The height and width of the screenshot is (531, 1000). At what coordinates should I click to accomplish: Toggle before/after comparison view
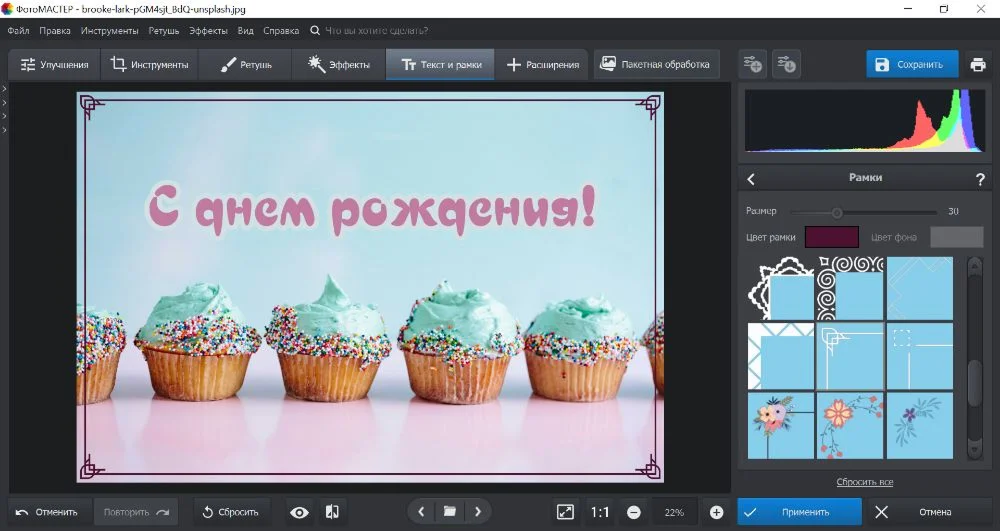click(x=333, y=512)
